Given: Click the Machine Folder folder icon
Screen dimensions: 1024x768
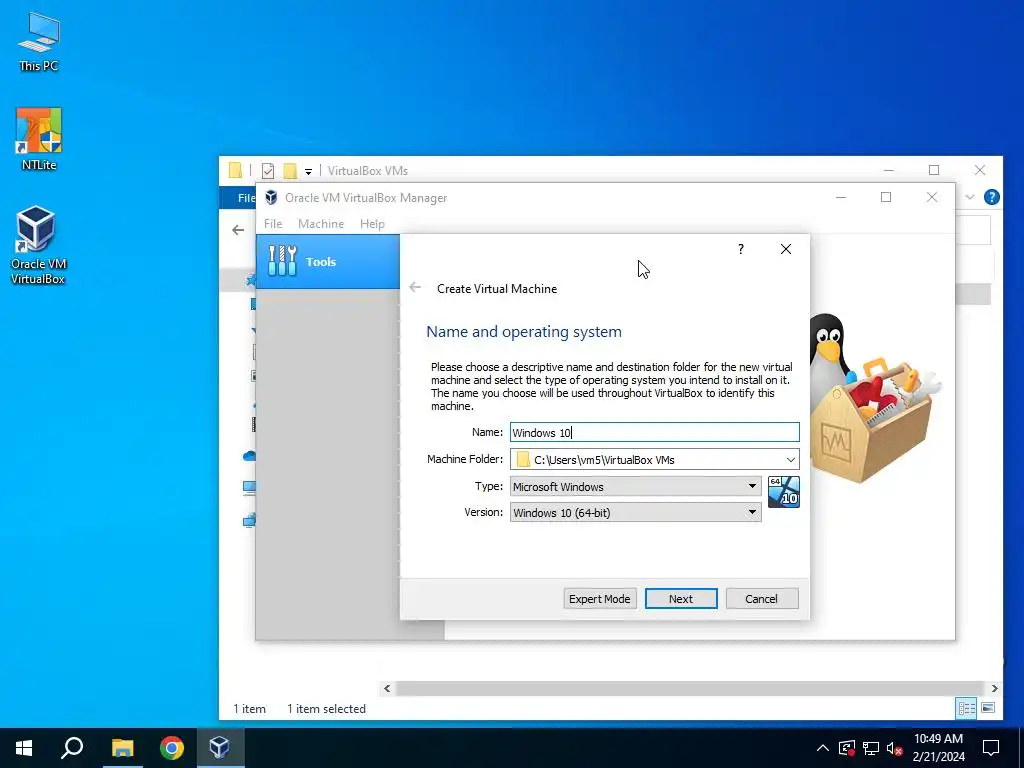Looking at the screenshot, I should 522,460.
